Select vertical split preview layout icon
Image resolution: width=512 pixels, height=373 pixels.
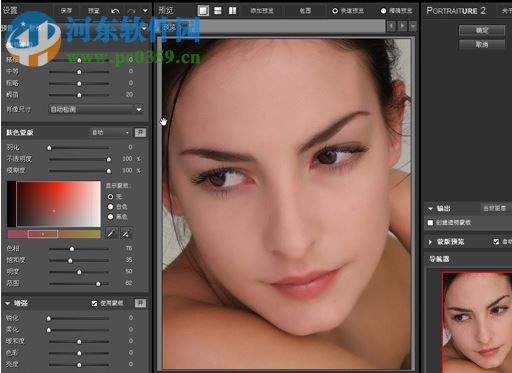232,11
